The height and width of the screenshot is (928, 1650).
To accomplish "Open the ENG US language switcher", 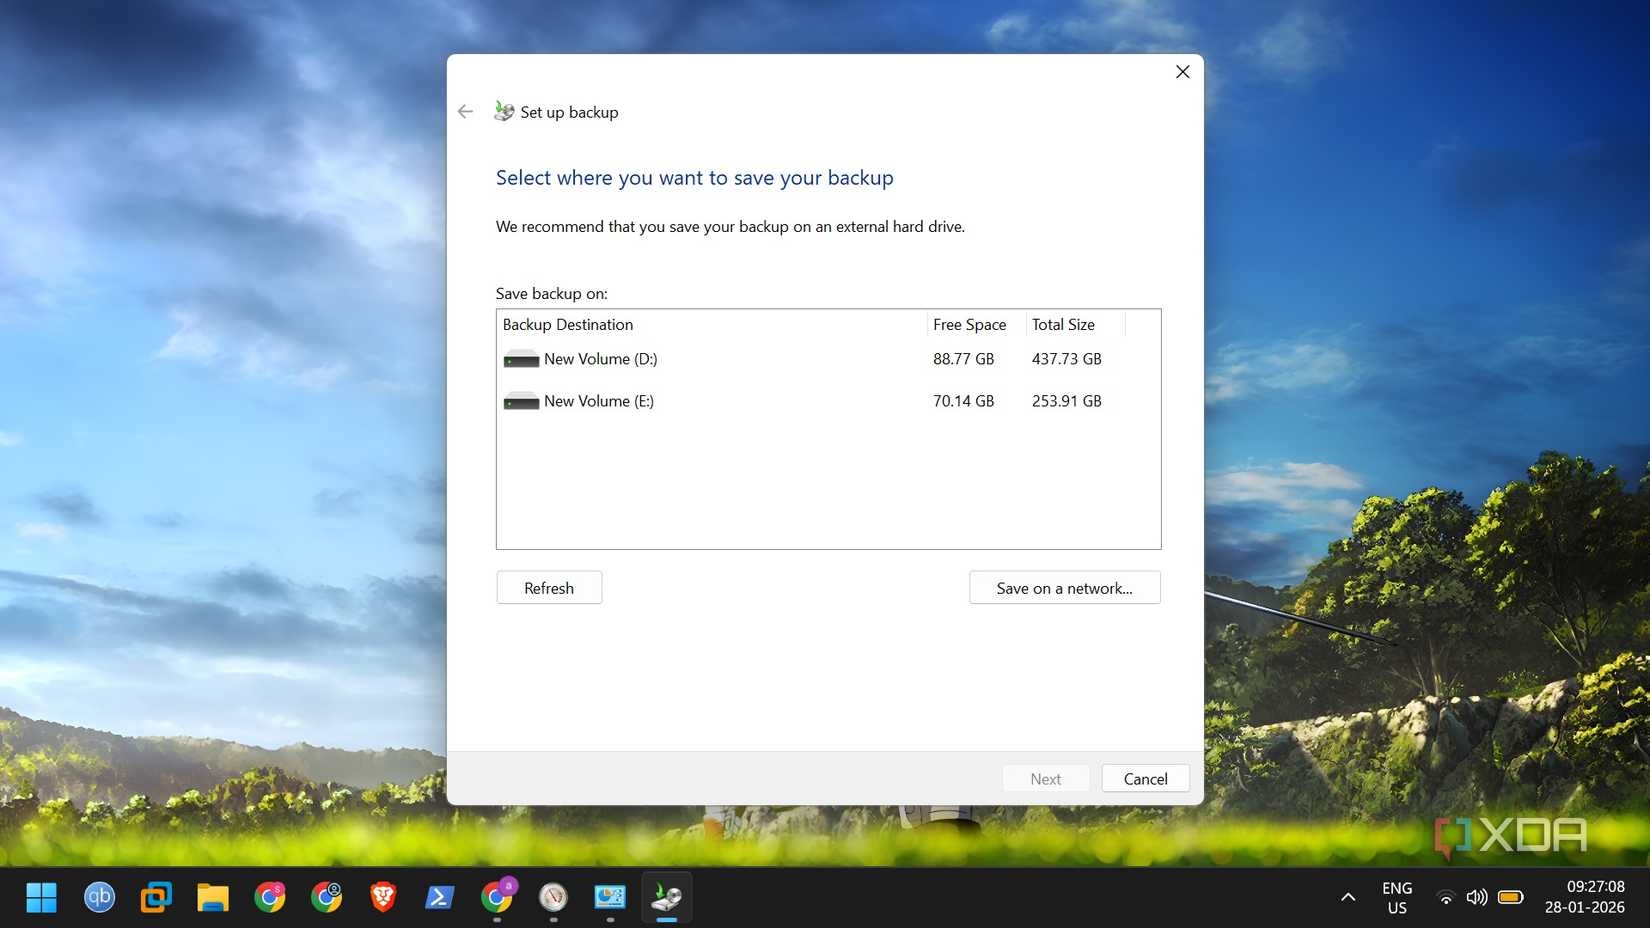I will [x=1397, y=898].
